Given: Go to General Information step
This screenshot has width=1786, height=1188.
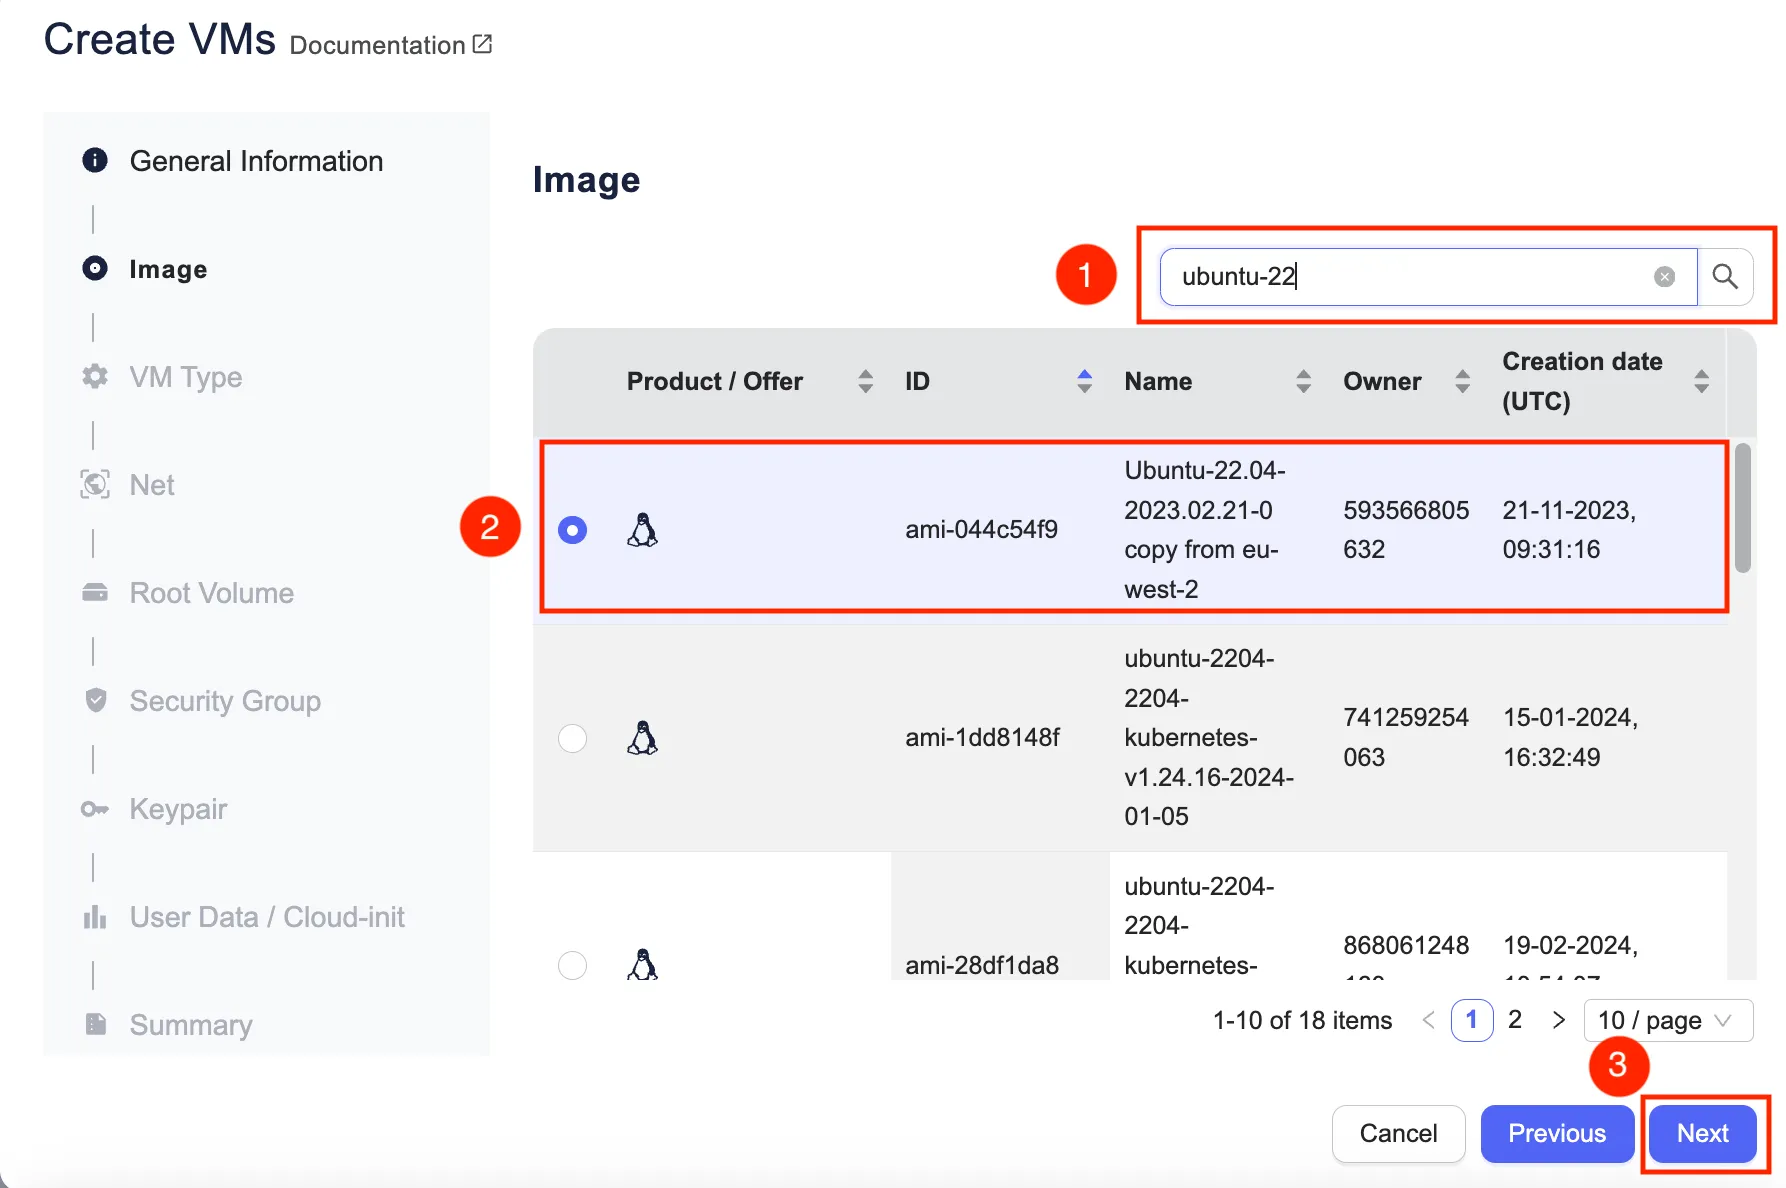Looking at the screenshot, I should 256,161.
